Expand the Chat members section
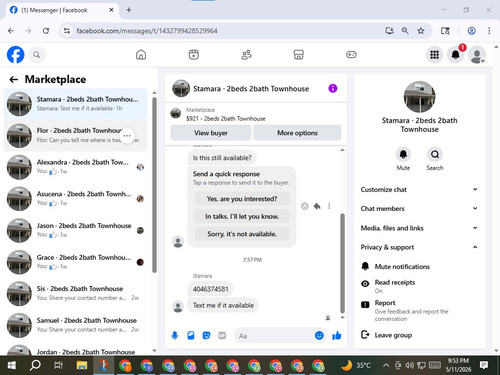The width and height of the screenshot is (500, 375). [419, 208]
